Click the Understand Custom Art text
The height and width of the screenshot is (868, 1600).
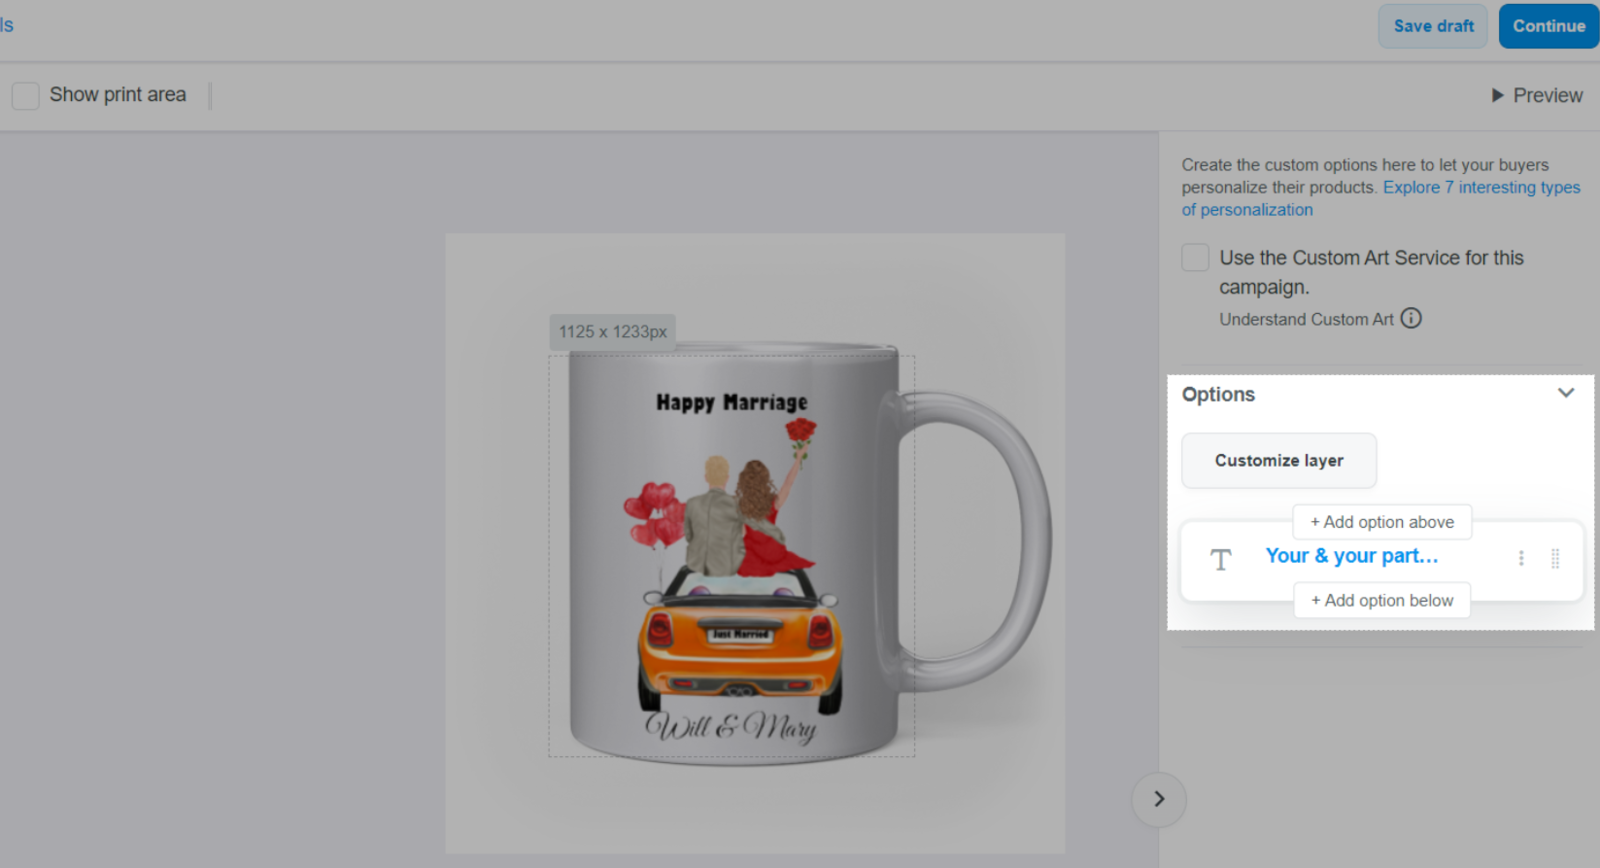[1305, 319]
